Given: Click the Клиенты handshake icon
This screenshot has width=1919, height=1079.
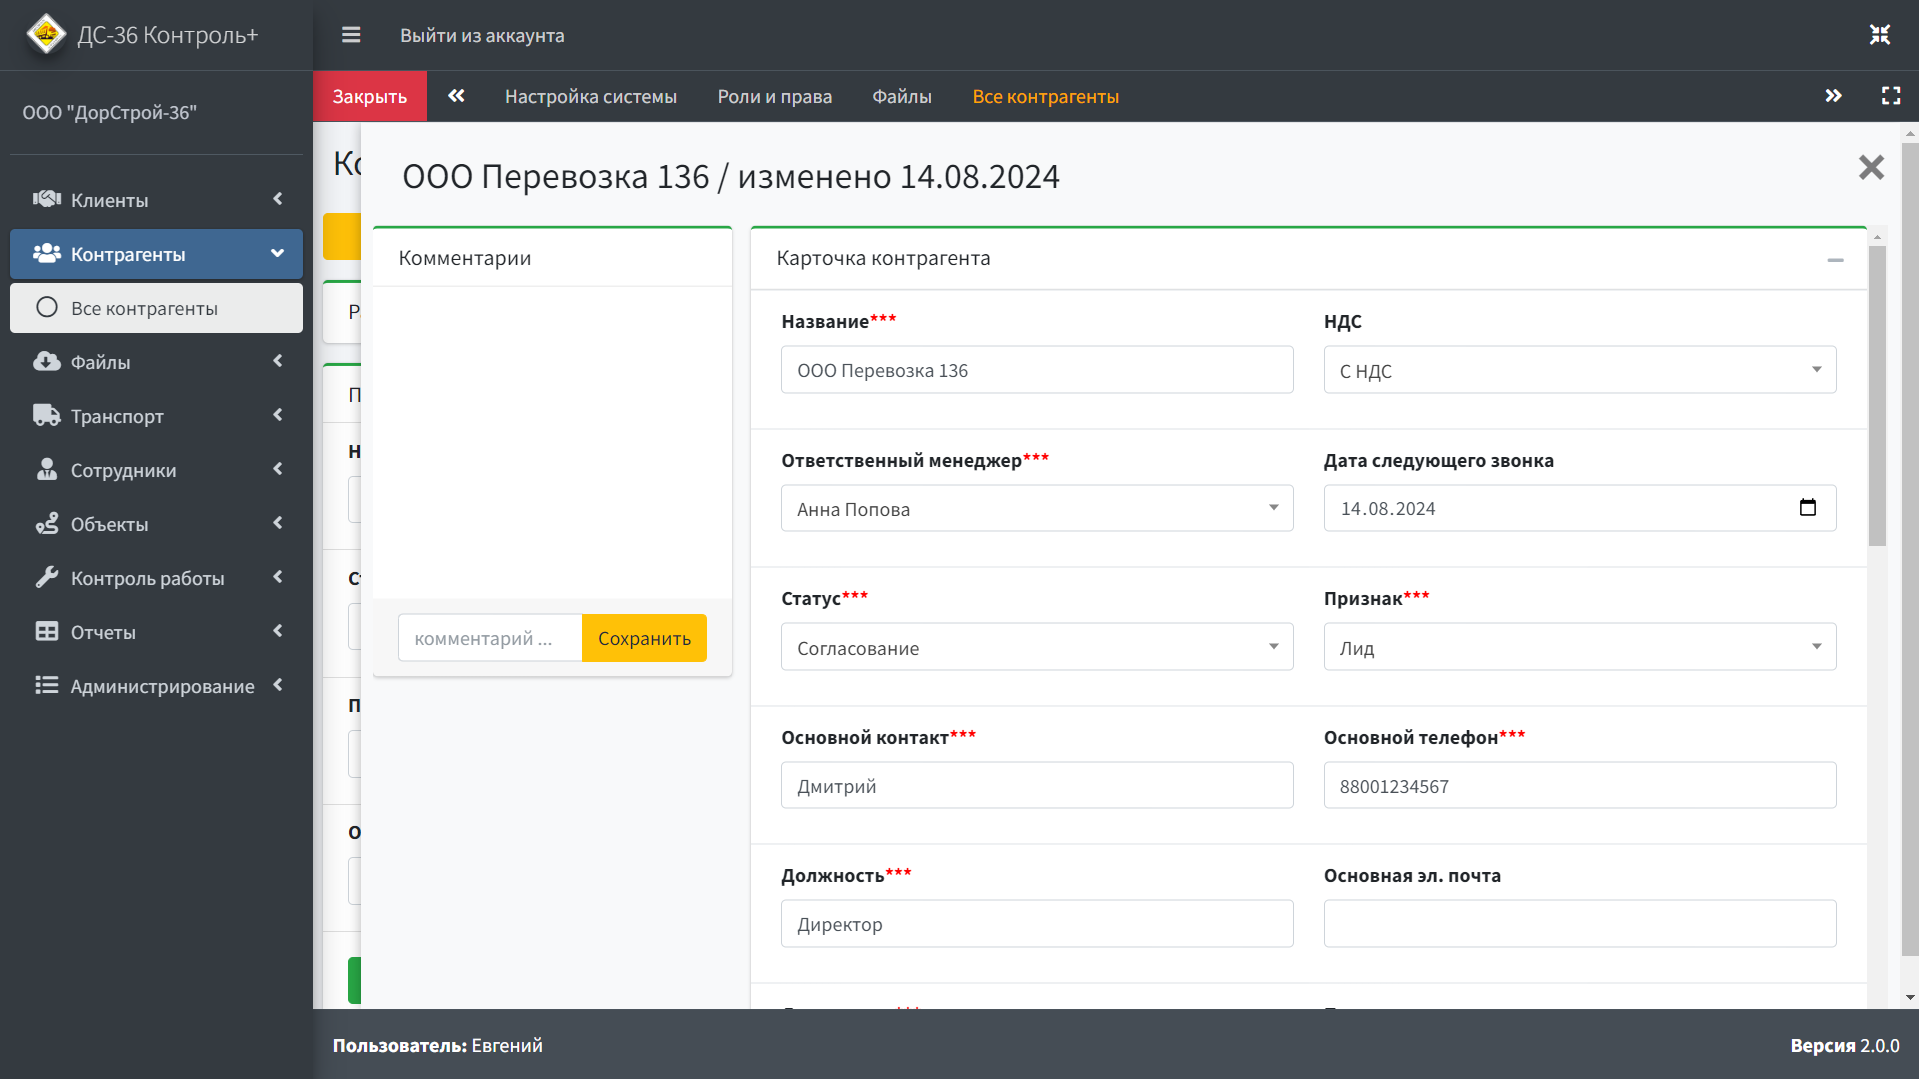Looking at the screenshot, I should pyautogui.click(x=47, y=199).
